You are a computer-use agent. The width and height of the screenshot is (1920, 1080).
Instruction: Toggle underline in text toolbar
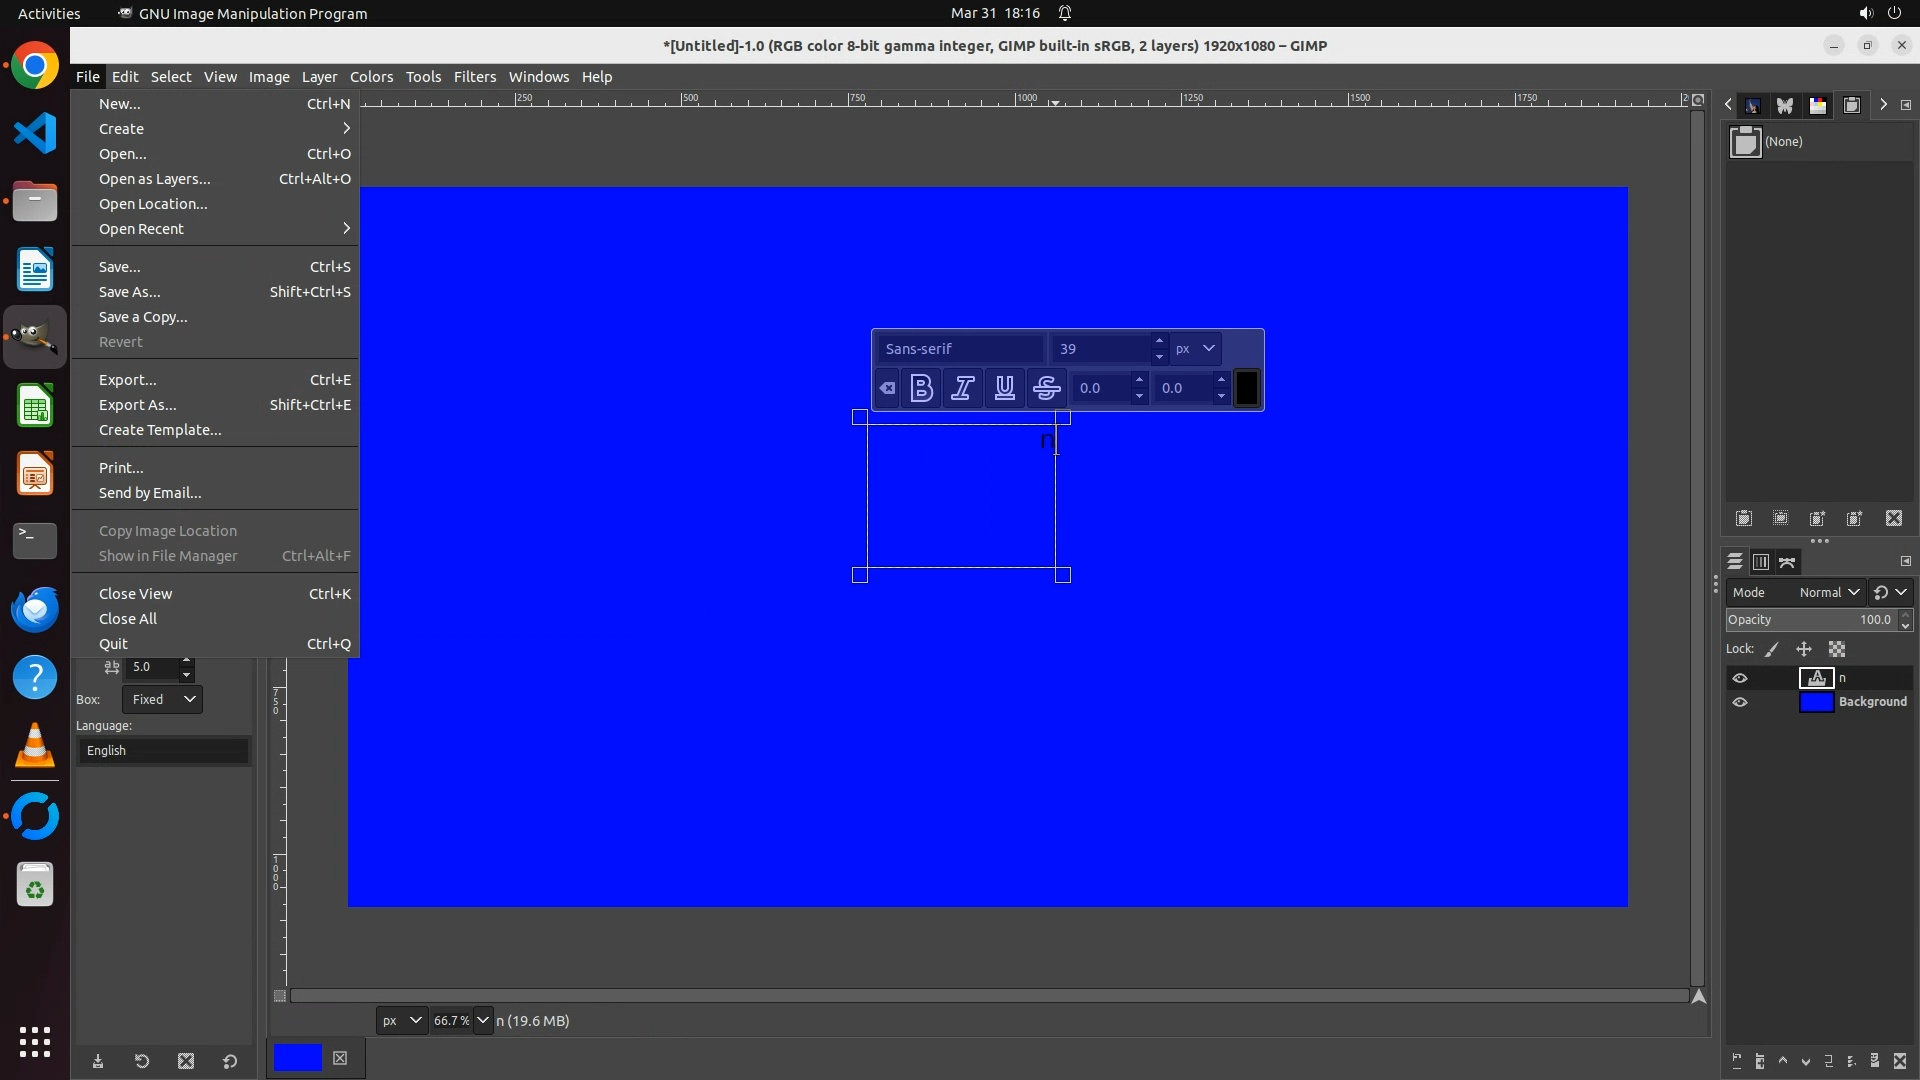pyautogui.click(x=1005, y=388)
